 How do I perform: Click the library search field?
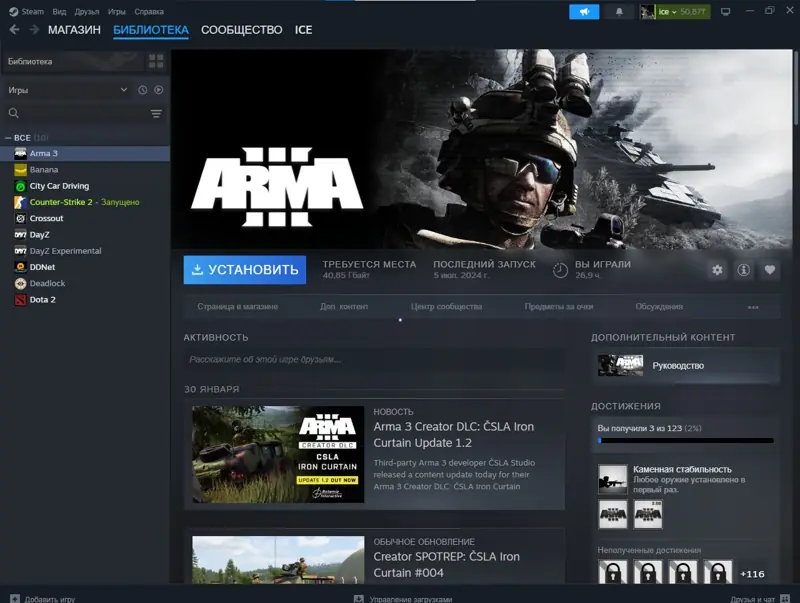click(84, 113)
